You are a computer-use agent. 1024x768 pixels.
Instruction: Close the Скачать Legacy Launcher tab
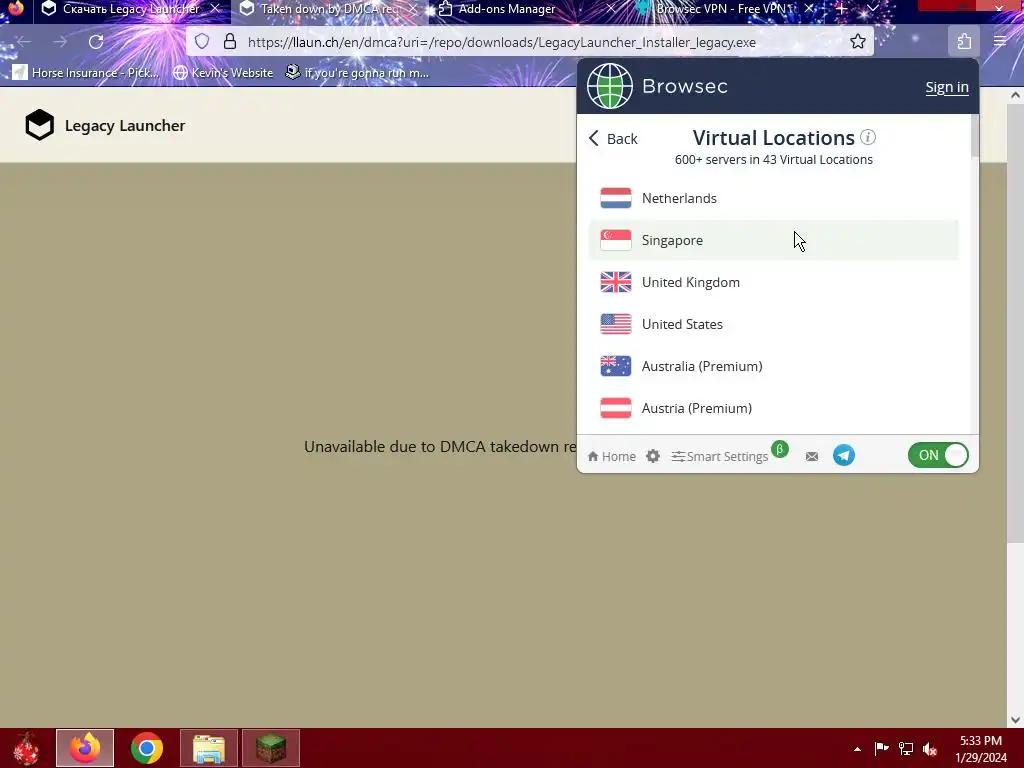coord(215,9)
